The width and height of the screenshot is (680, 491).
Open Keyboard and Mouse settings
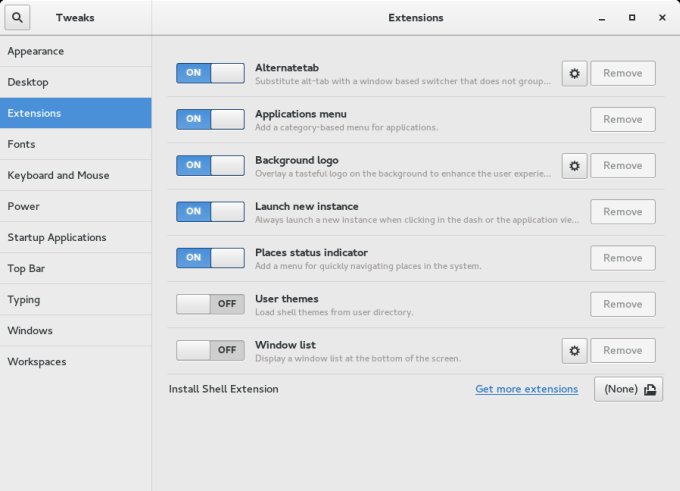tap(75, 175)
